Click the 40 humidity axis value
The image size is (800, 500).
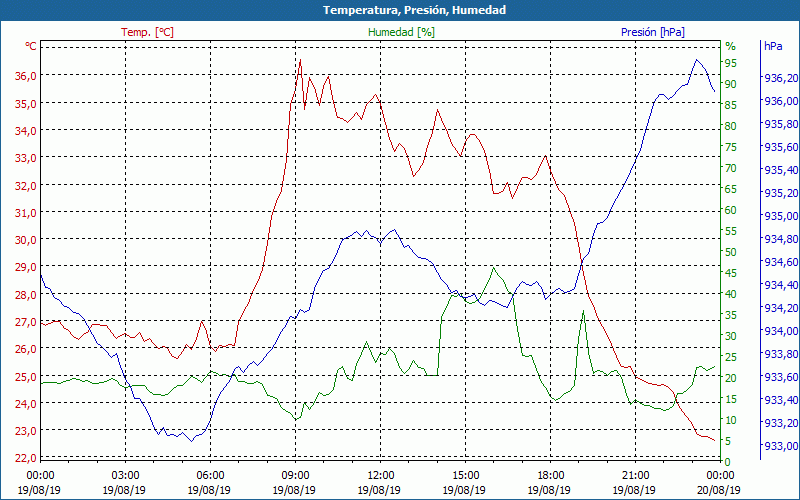pos(731,294)
